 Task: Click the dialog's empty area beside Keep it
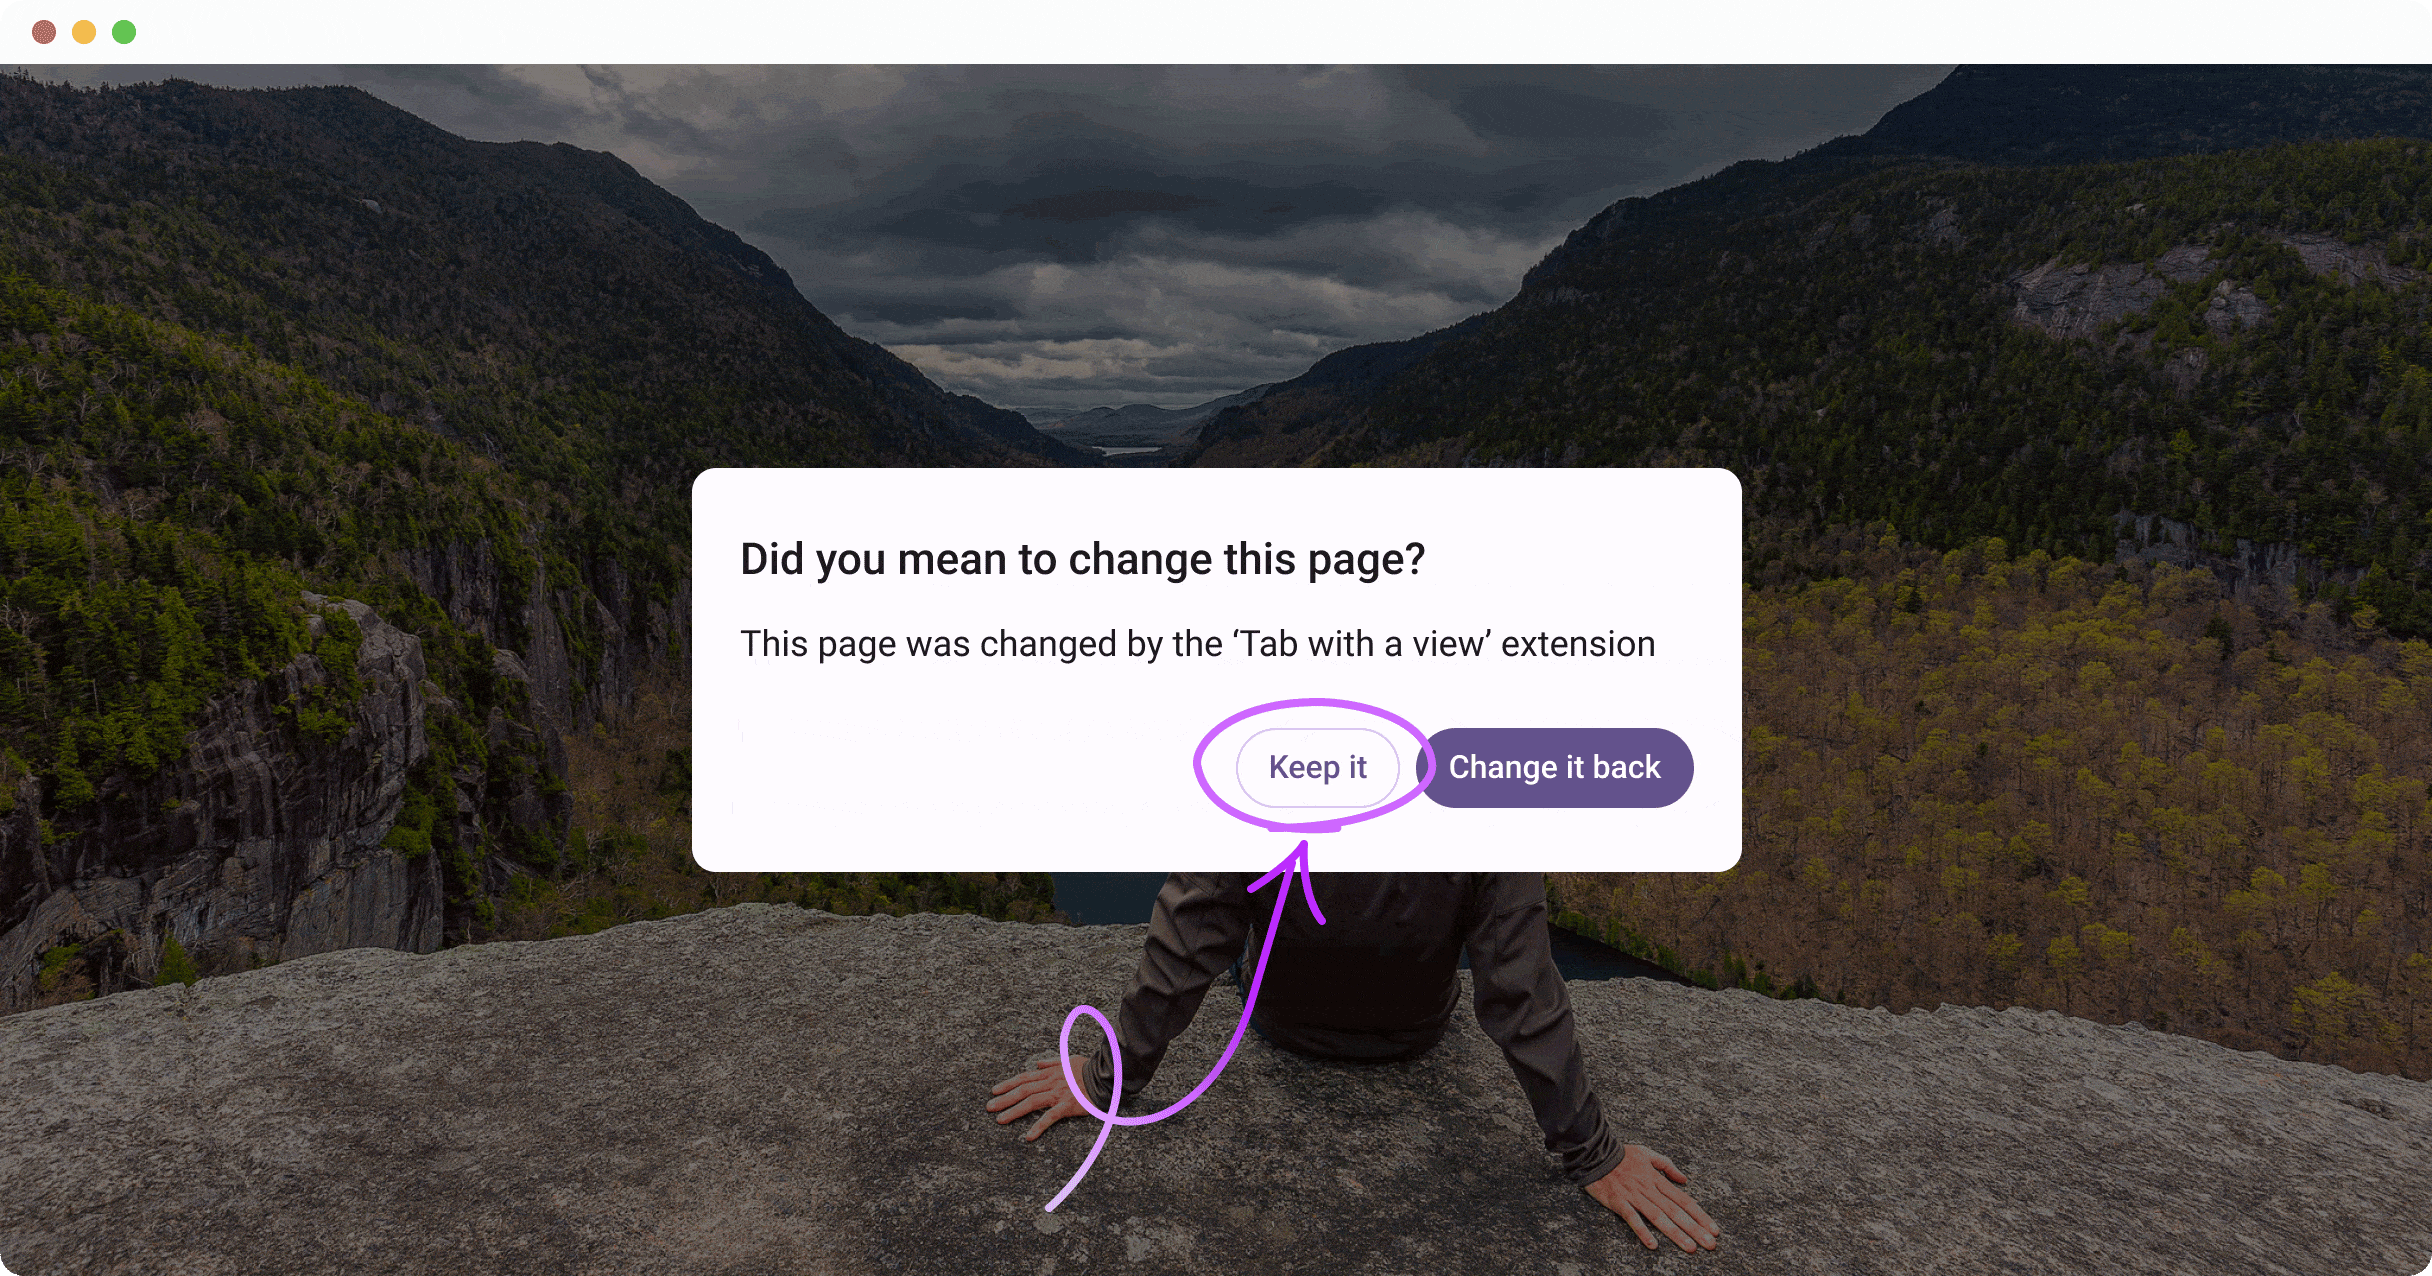[x=960, y=767]
